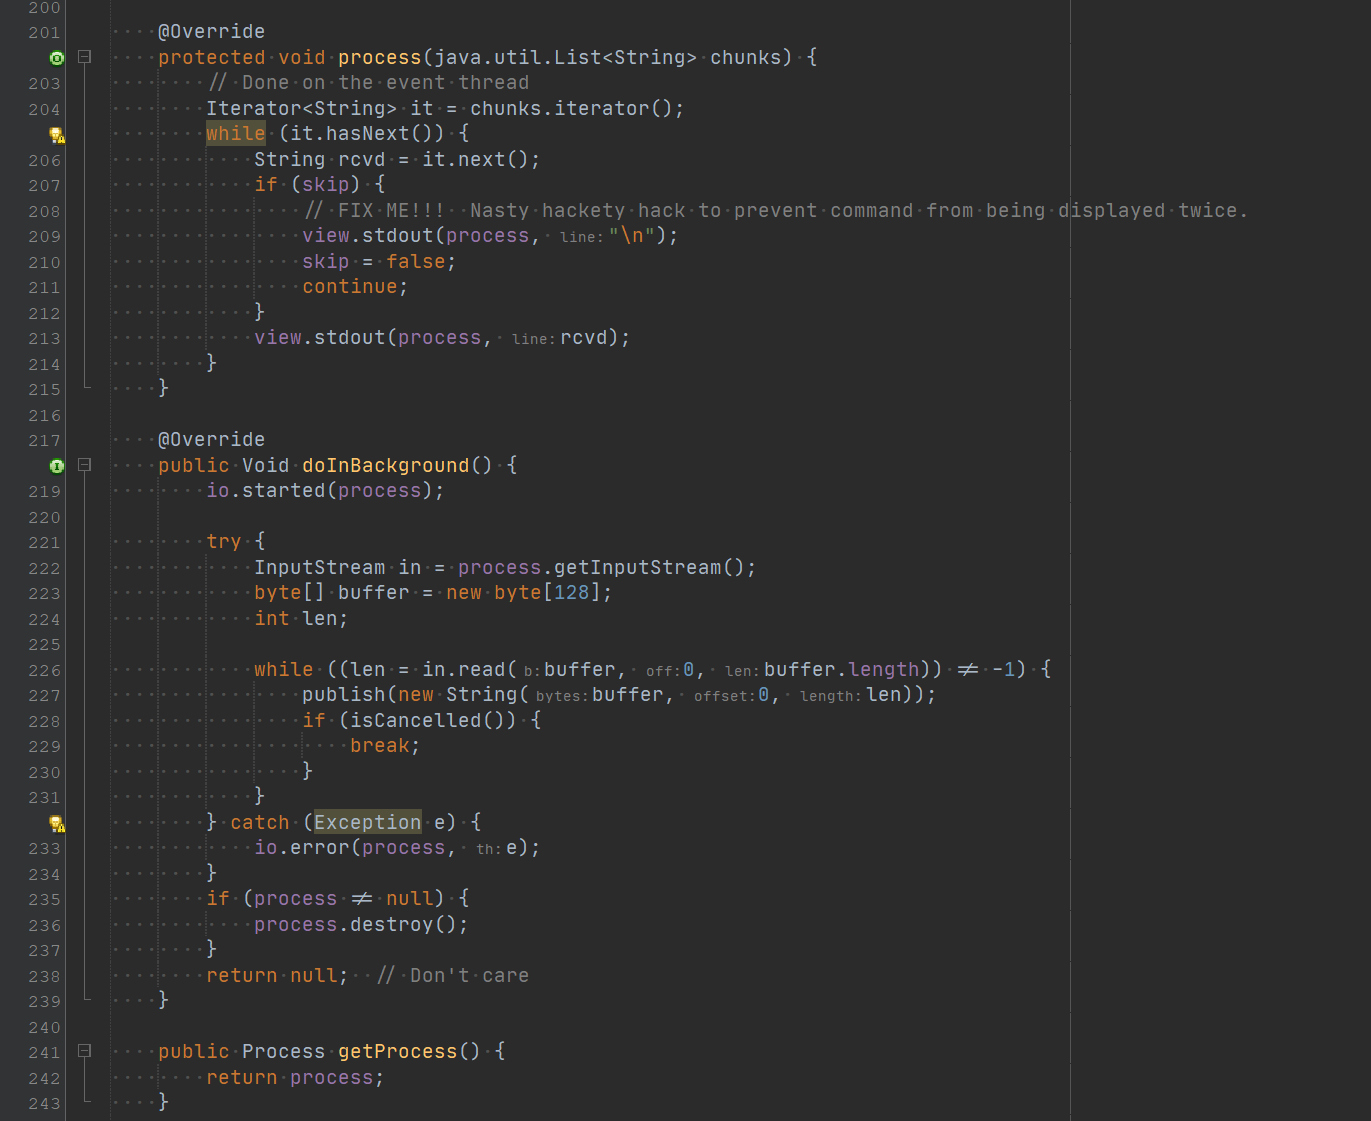Click line number 240 in the gutter
The height and width of the screenshot is (1121, 1371).
click(44, 1027)
